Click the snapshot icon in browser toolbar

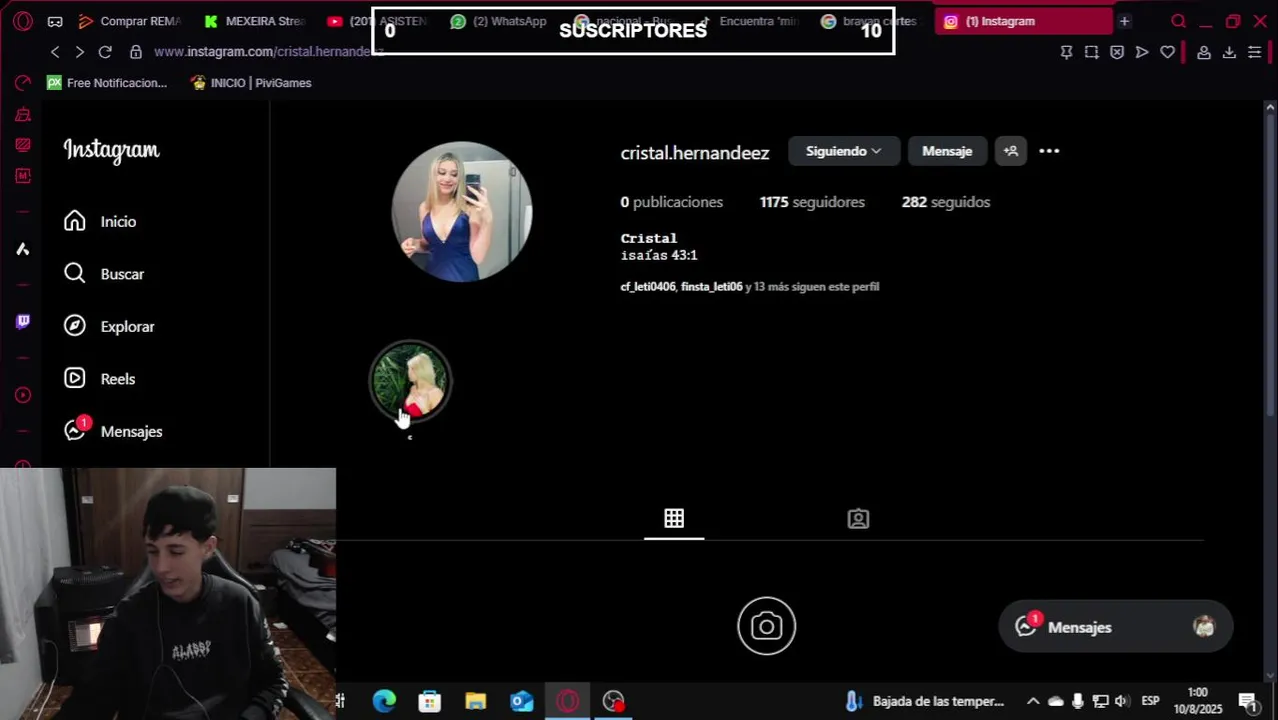[x=1091, y=52]
